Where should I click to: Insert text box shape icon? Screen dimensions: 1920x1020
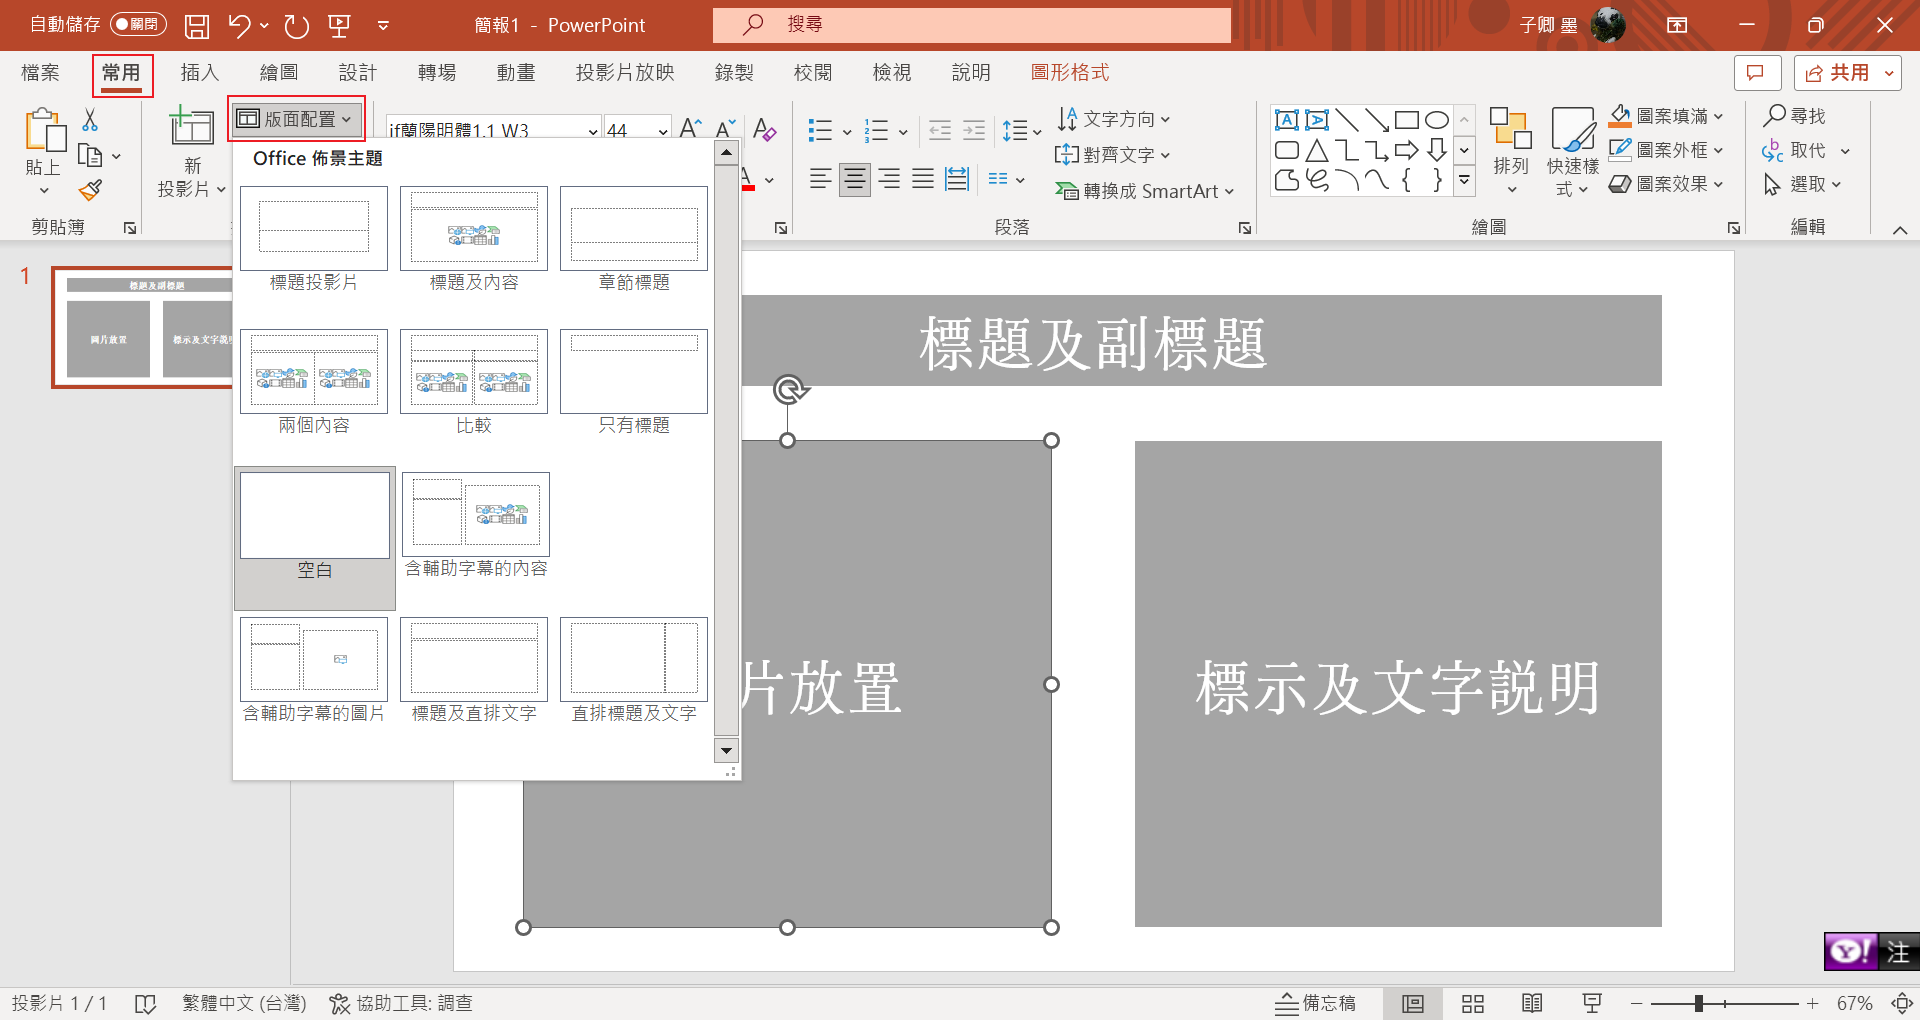tap(1287, 120)
